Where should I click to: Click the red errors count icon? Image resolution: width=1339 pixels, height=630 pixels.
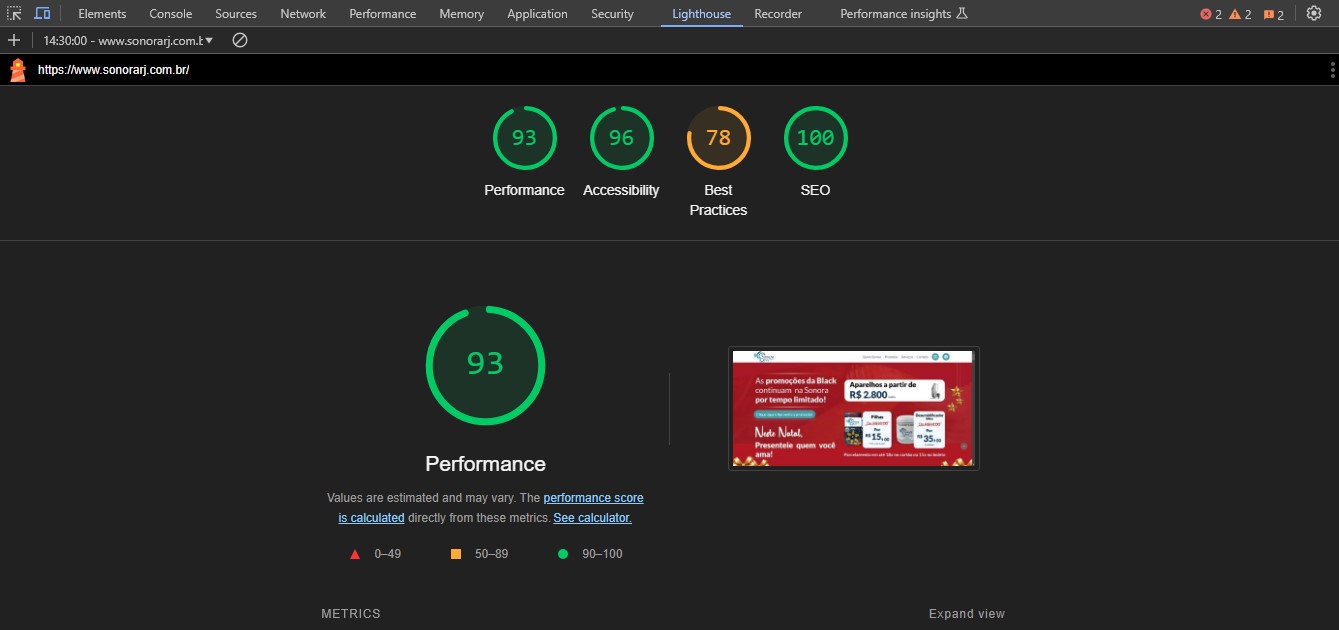(1211, 14)
